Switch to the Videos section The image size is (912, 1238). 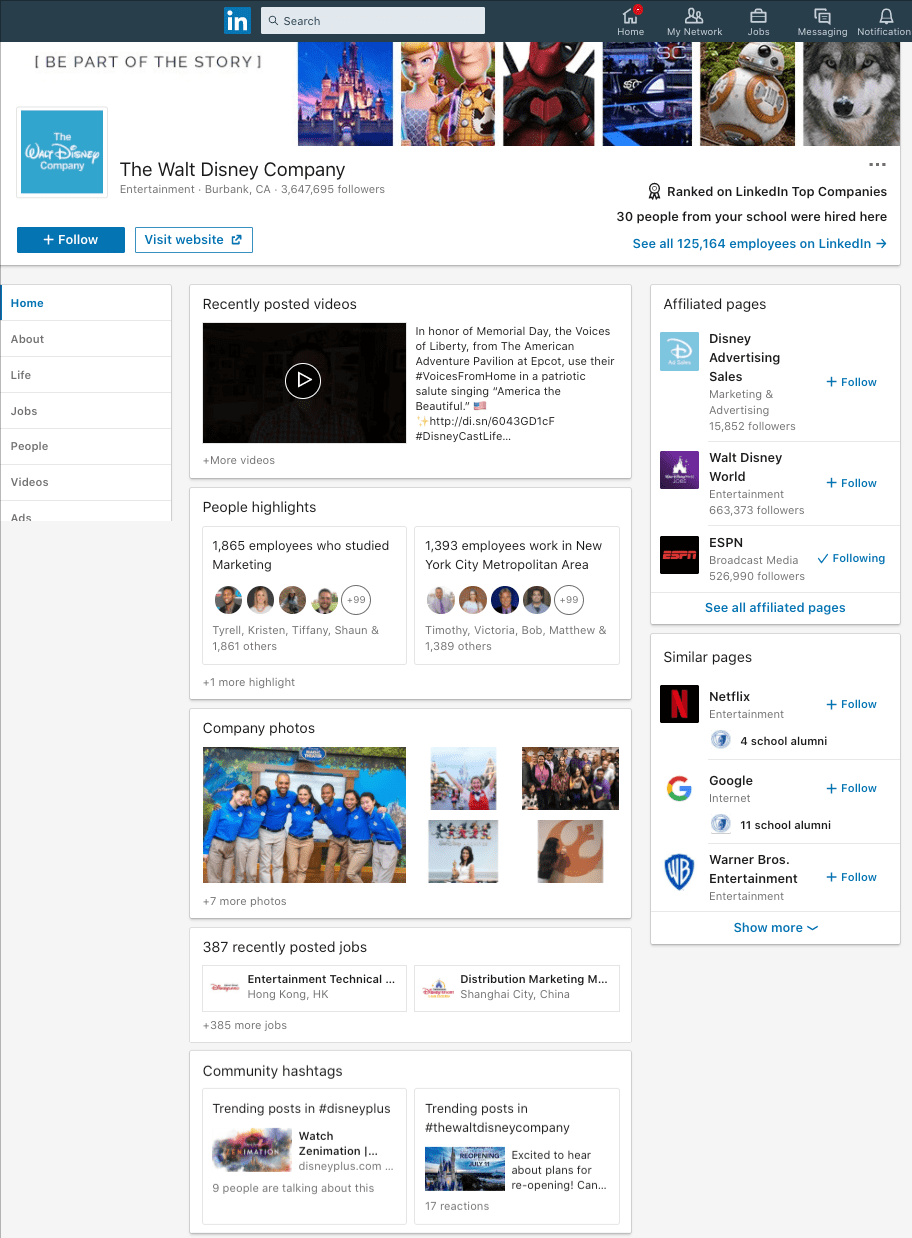[x=29, y=482]
